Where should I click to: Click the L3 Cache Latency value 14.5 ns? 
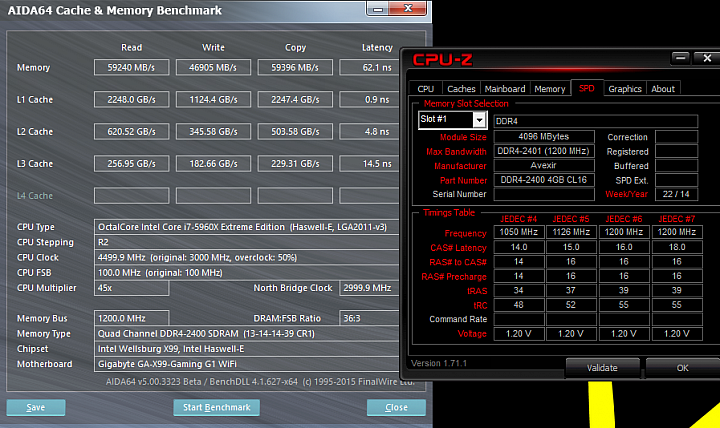pyautogui.click(x=370, y=163)
